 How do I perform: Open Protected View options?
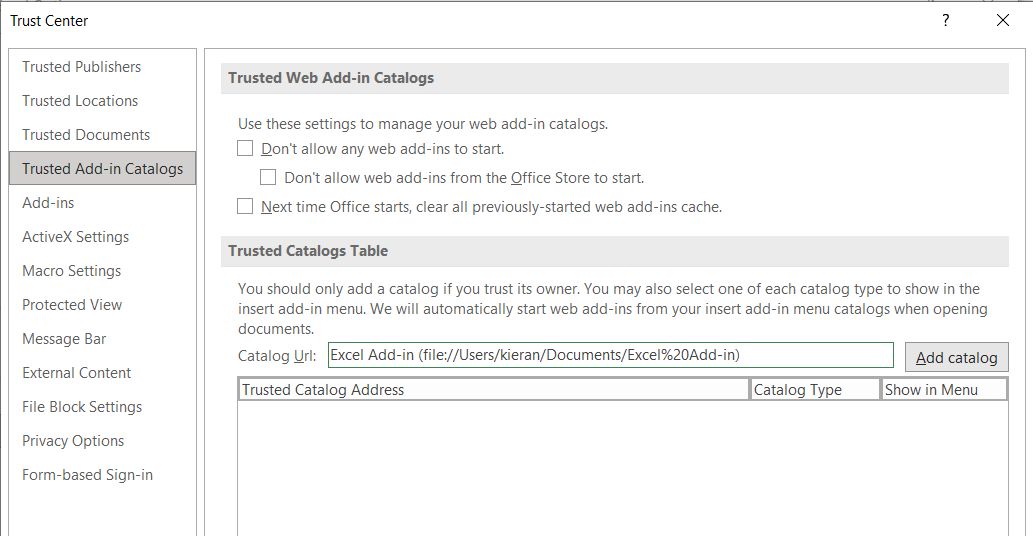72,305
